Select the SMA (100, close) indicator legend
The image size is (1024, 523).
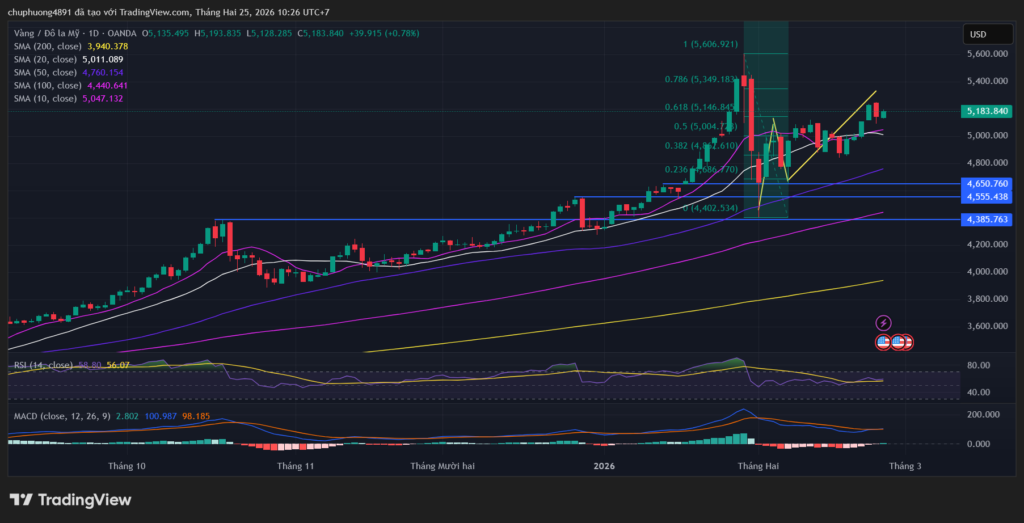pos(49,85)
